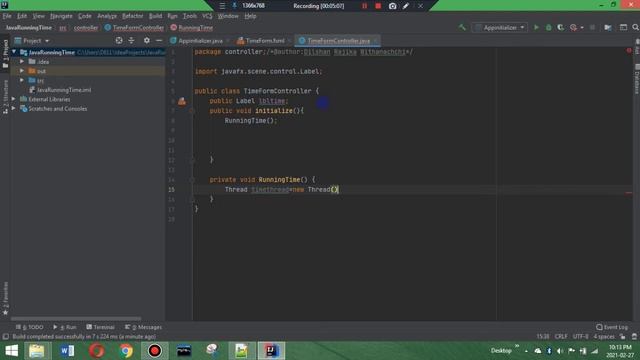Open Chrome from taskbar
The height and width of the screenshot is (360, 640).
(x=126, y=351)
